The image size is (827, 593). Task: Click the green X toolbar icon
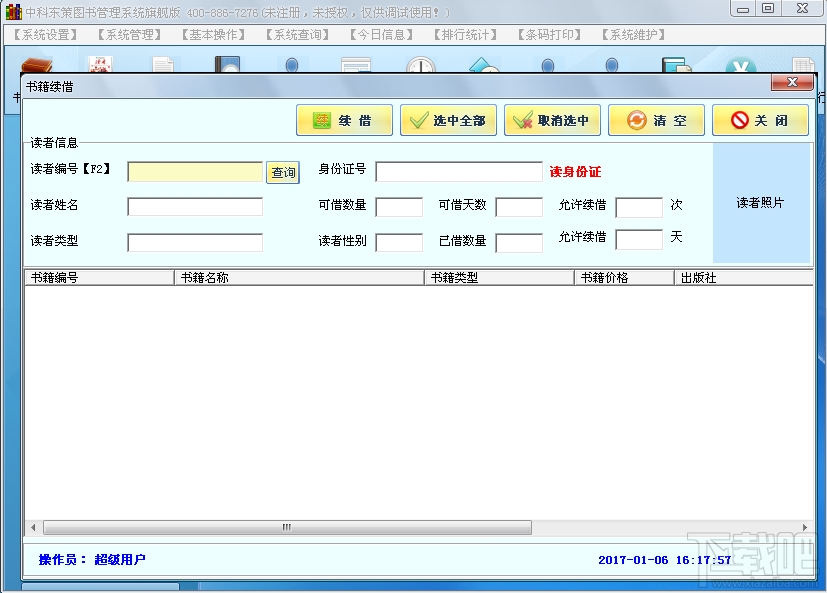[741, 65]
